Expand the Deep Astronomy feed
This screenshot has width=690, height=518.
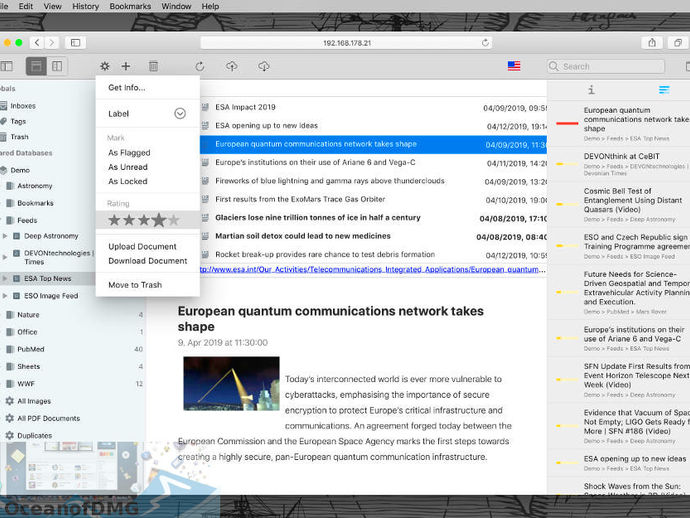coord(5,236)
